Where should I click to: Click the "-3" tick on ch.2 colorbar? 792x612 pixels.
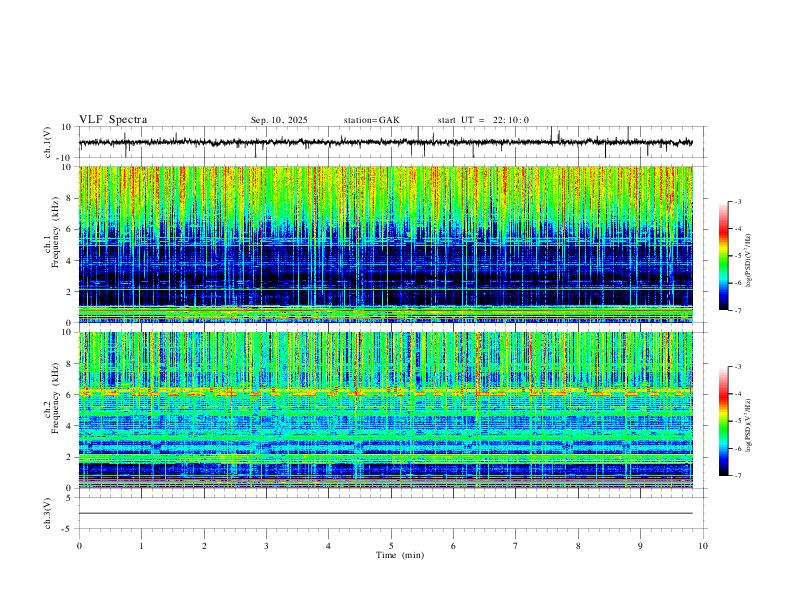pos(738,367)
